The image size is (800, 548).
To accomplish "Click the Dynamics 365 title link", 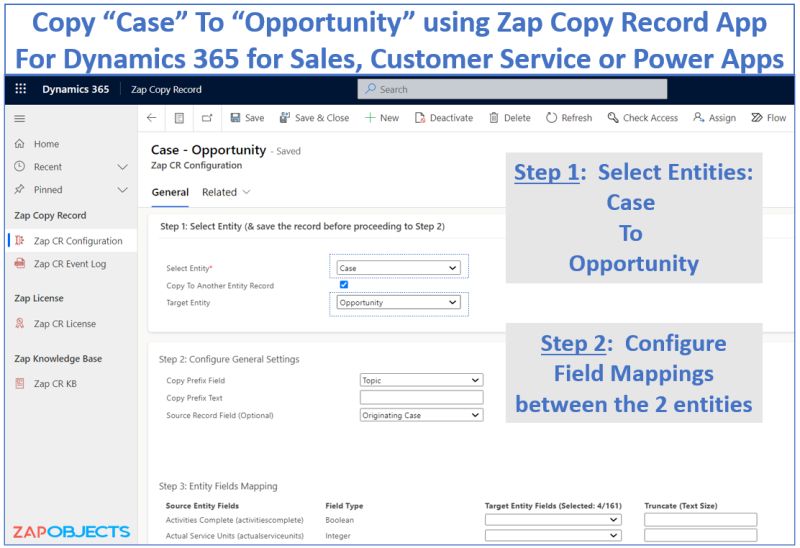I will pos(76,89).
